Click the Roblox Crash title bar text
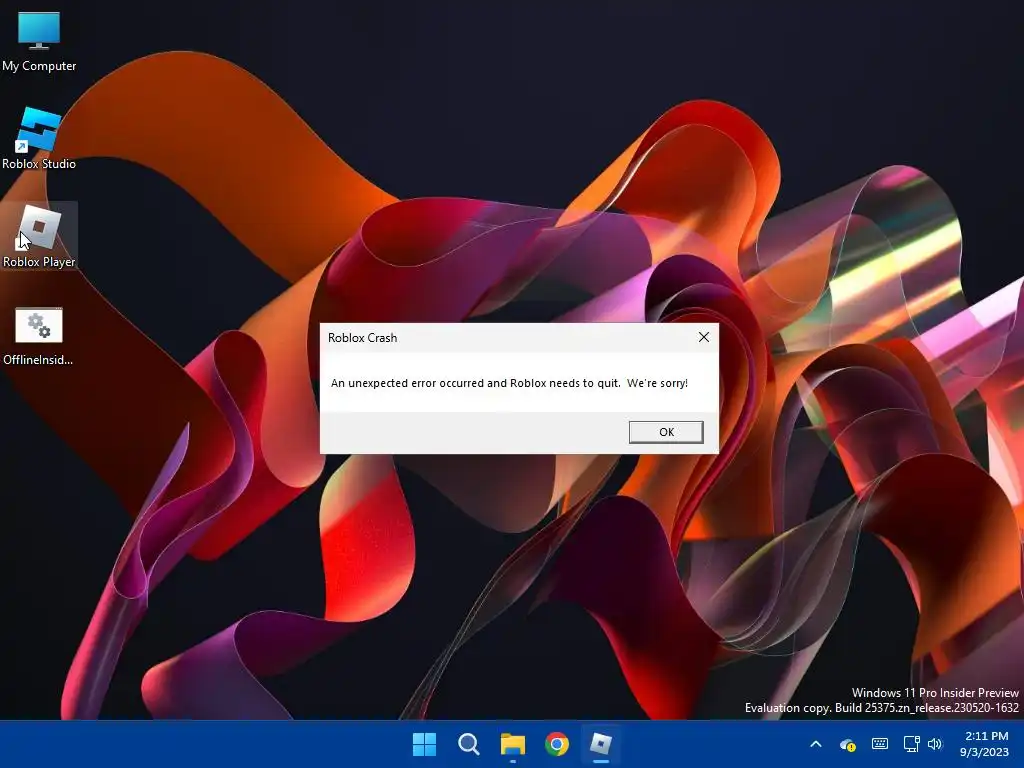The height and width of the screenshot is (768, 1024). [362, 338]
